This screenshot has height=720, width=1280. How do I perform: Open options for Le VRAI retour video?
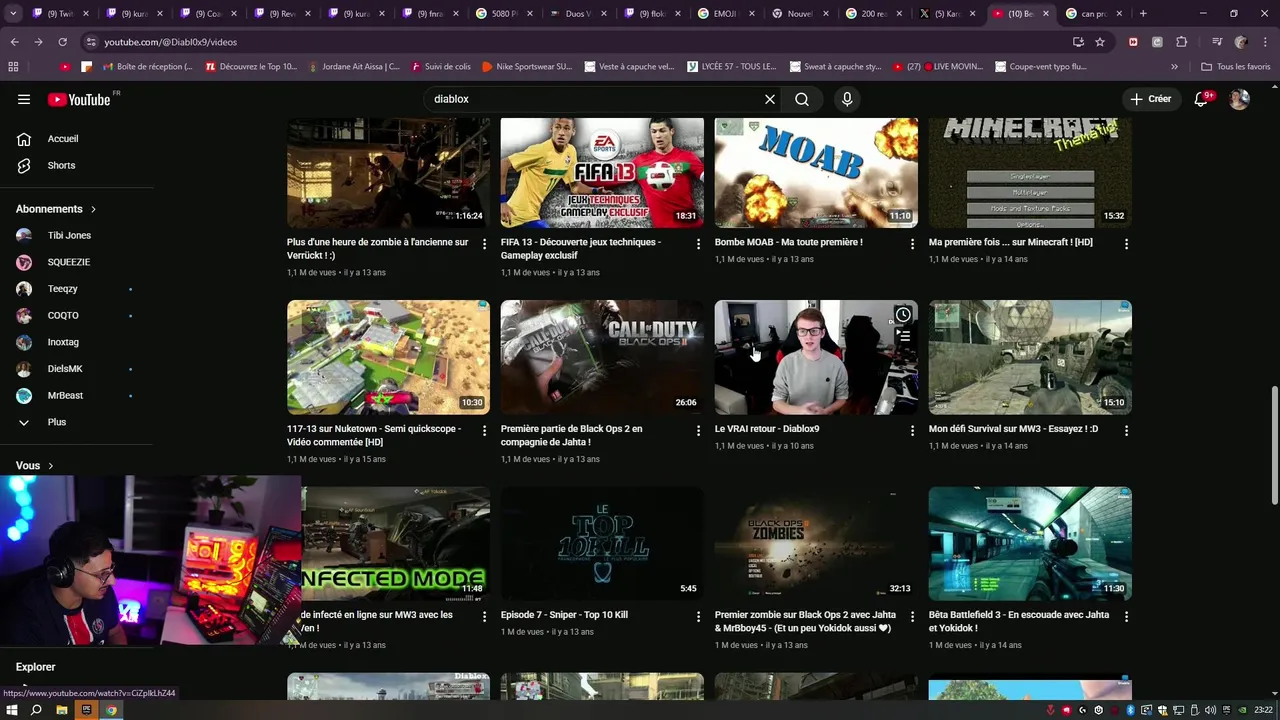(x=912, y=431)
